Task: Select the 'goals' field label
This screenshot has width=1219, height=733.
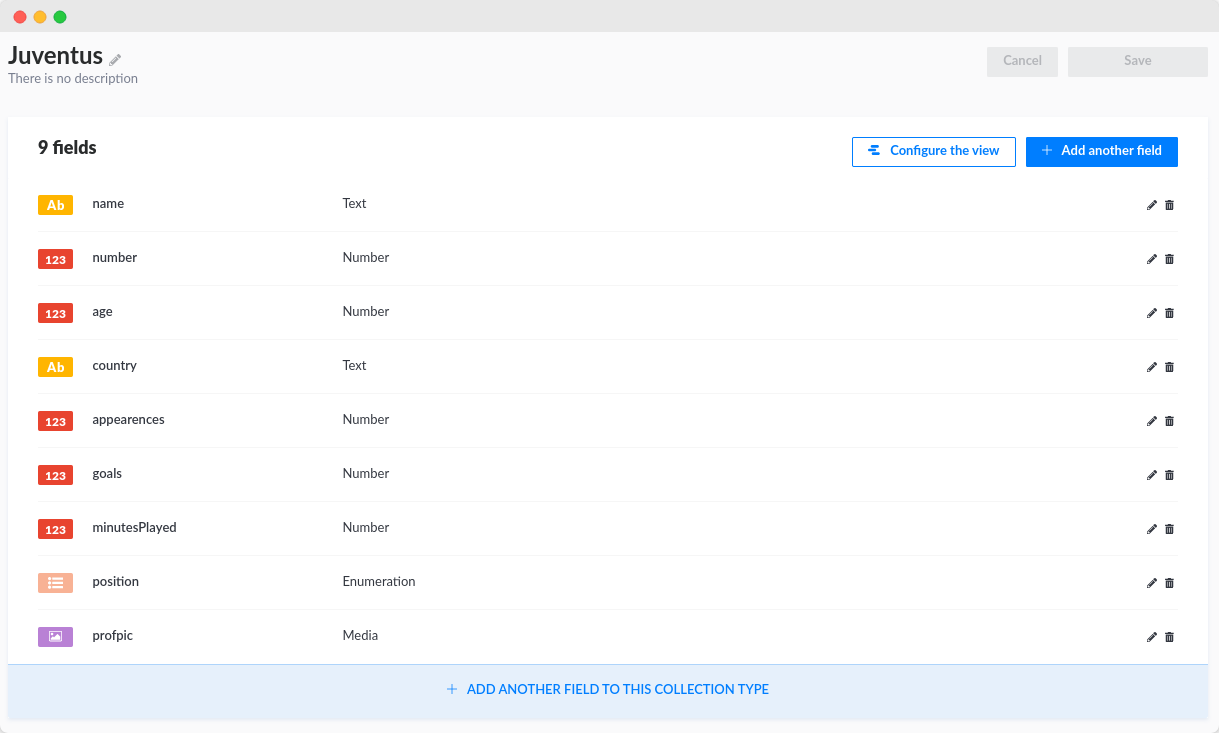Action: [107, 474]
